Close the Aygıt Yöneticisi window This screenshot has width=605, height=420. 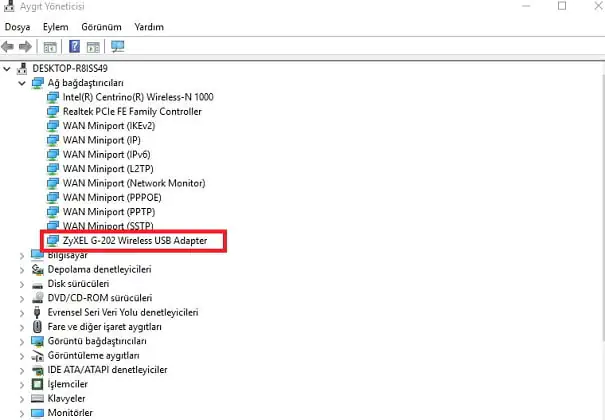click(598, 6)
